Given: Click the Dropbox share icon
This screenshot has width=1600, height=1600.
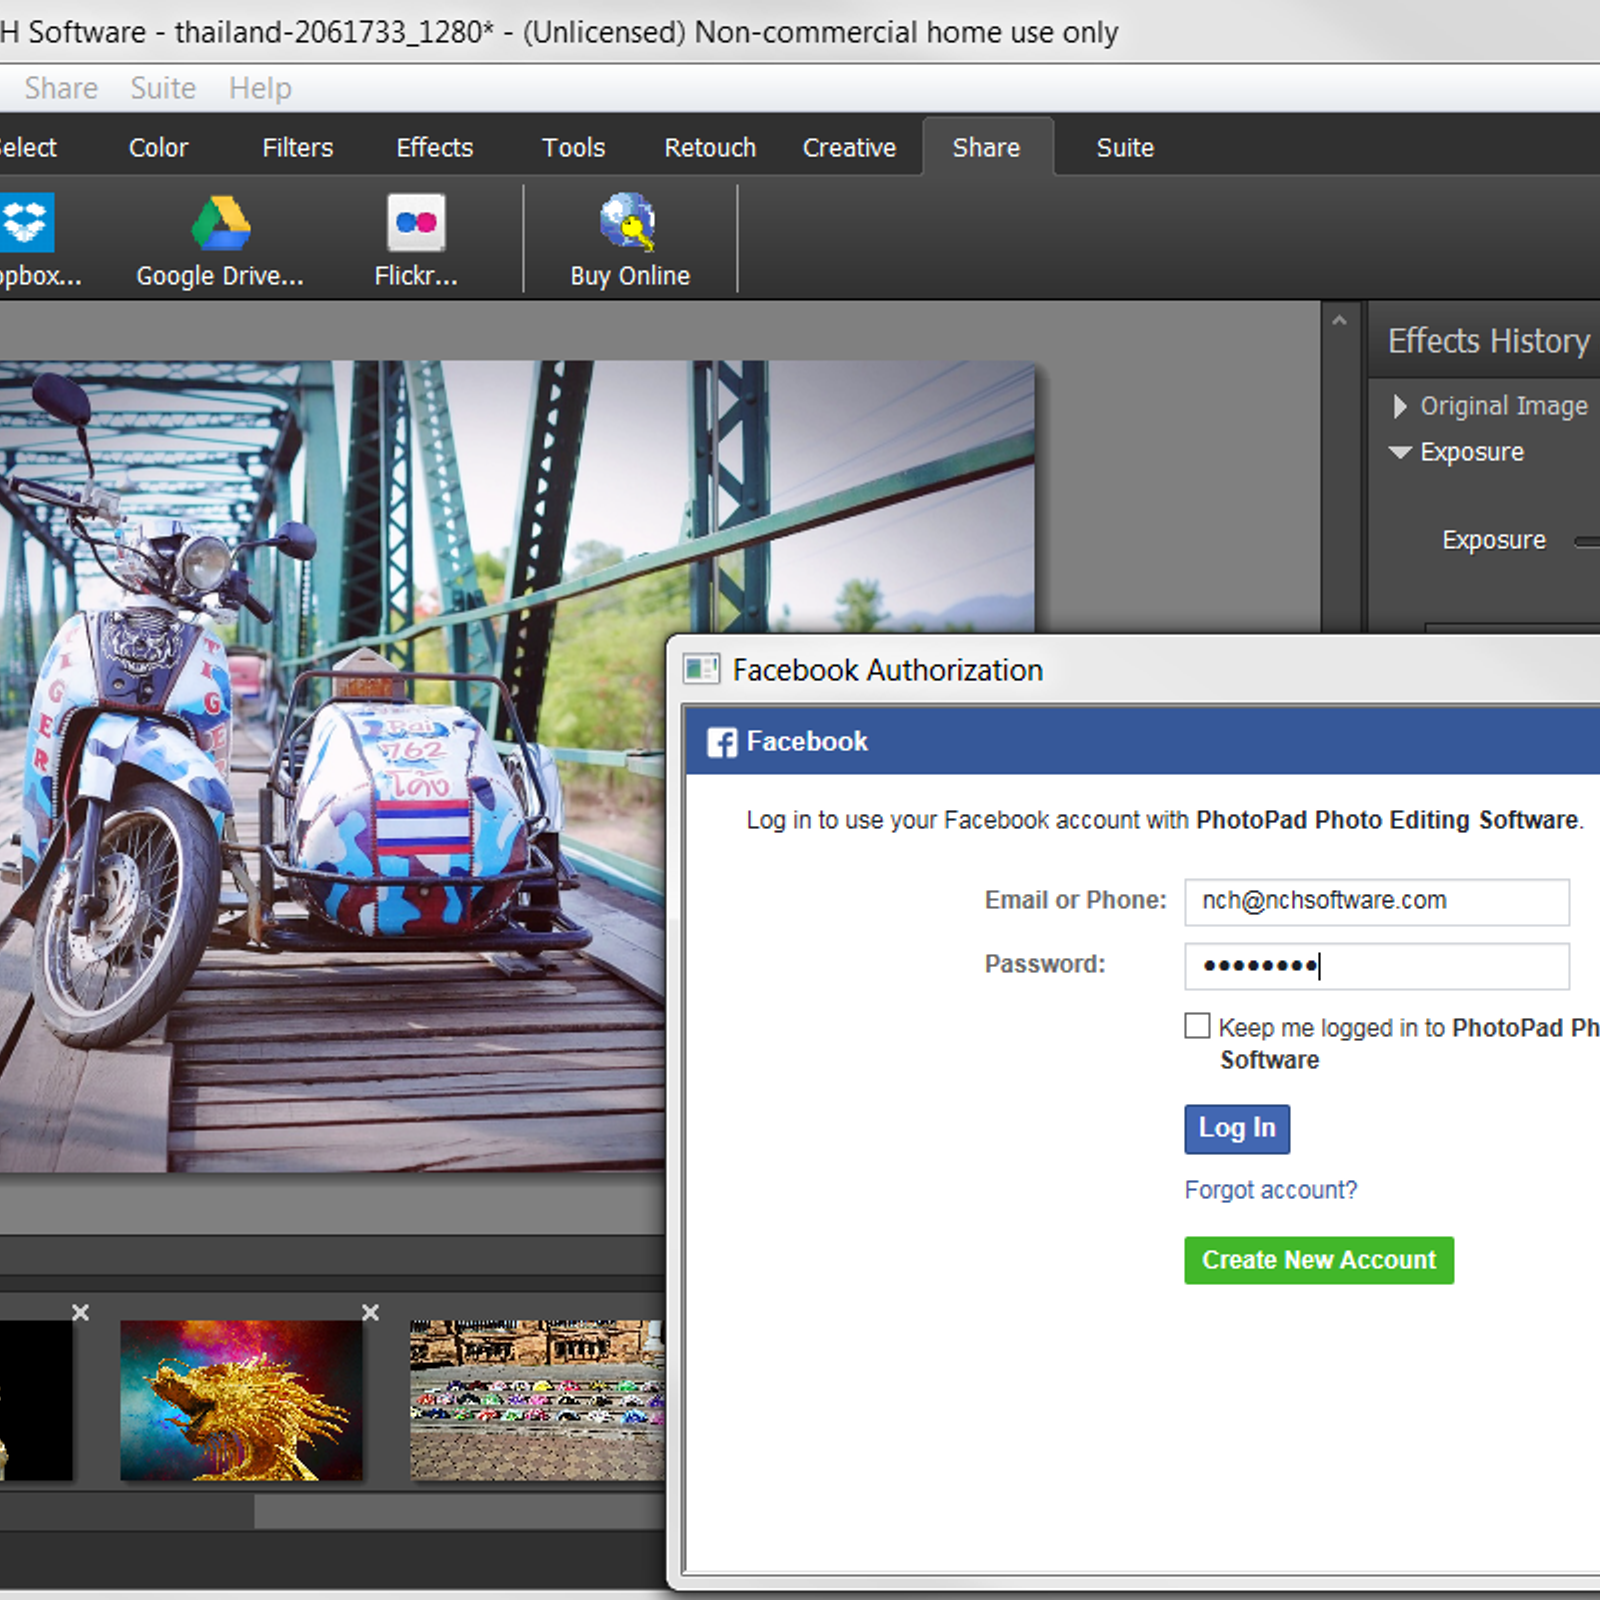Looking at the screenshot, I should (27, 222).
